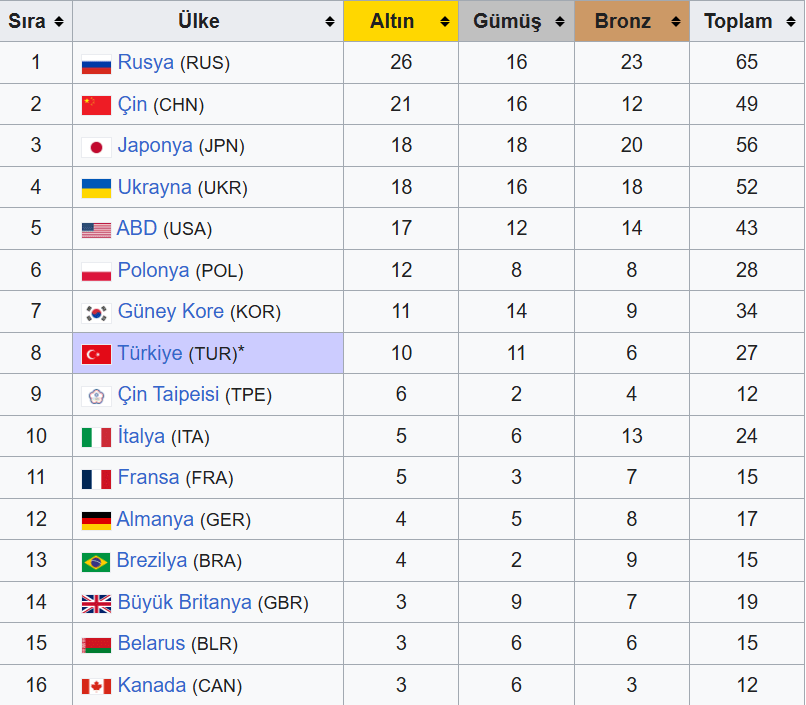Click the Russian flag icon
The height and width of the screenshot is (705, 806).
click(x=96, y=64)
